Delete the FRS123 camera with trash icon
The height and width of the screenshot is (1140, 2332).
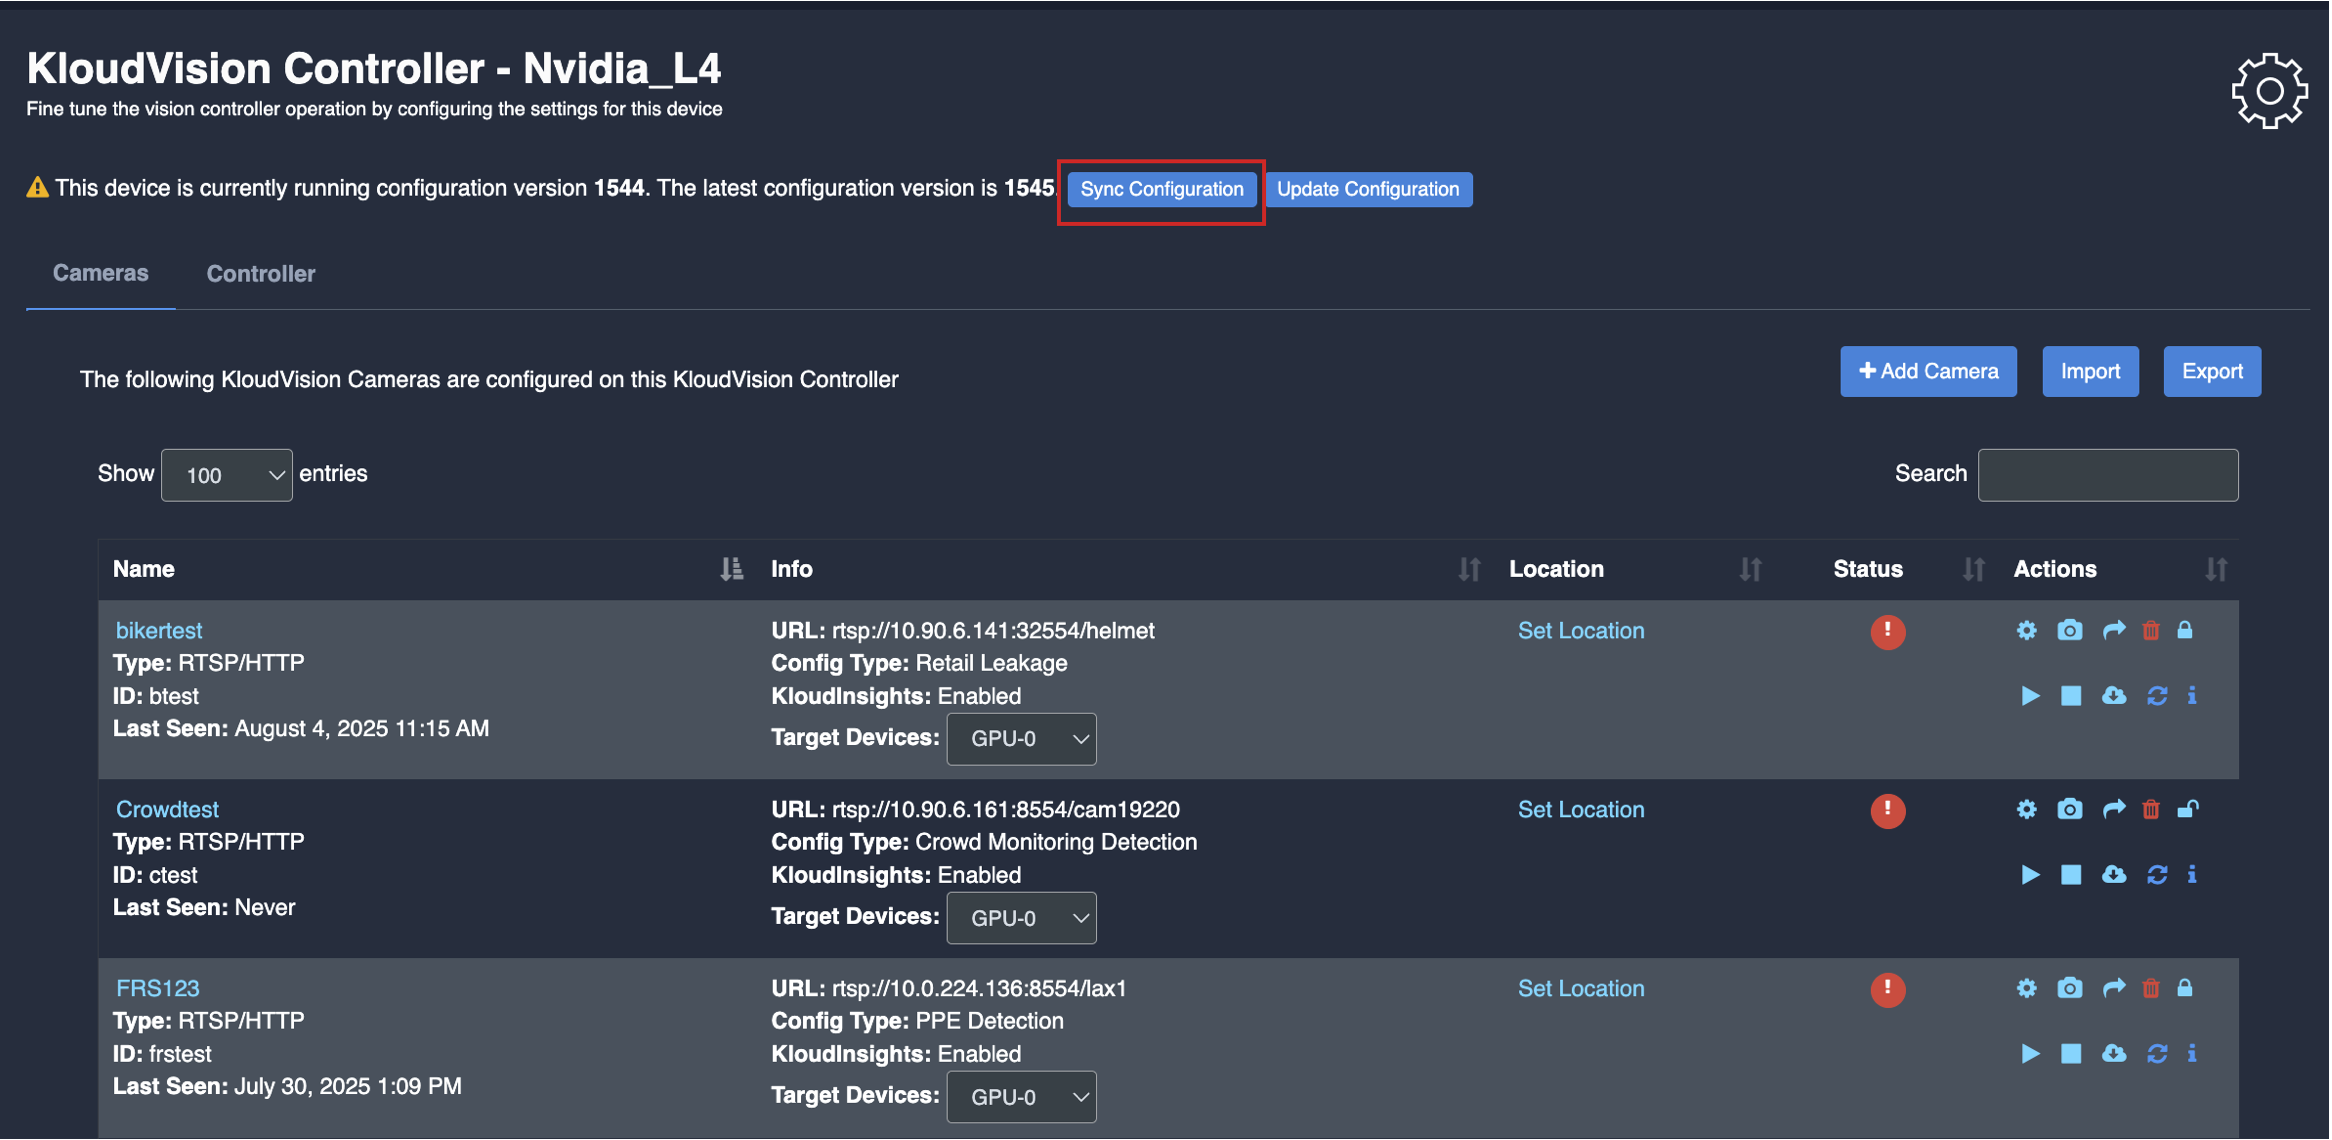pyautogui.click(x=2151, y=988)
